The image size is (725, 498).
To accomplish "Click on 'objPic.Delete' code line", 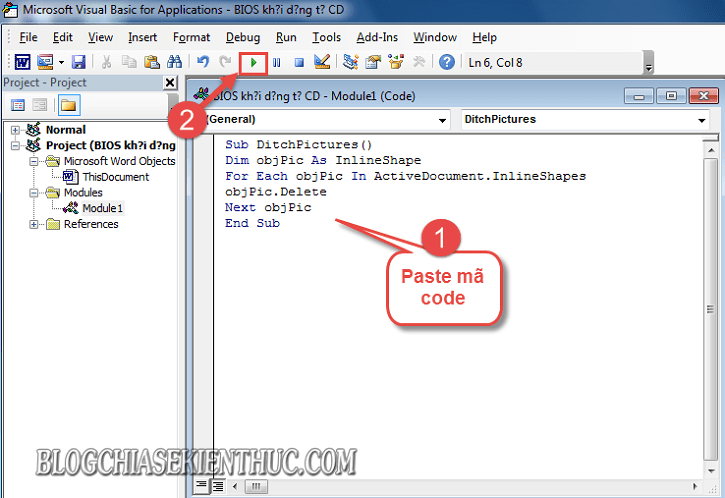I will pos(276,192).
